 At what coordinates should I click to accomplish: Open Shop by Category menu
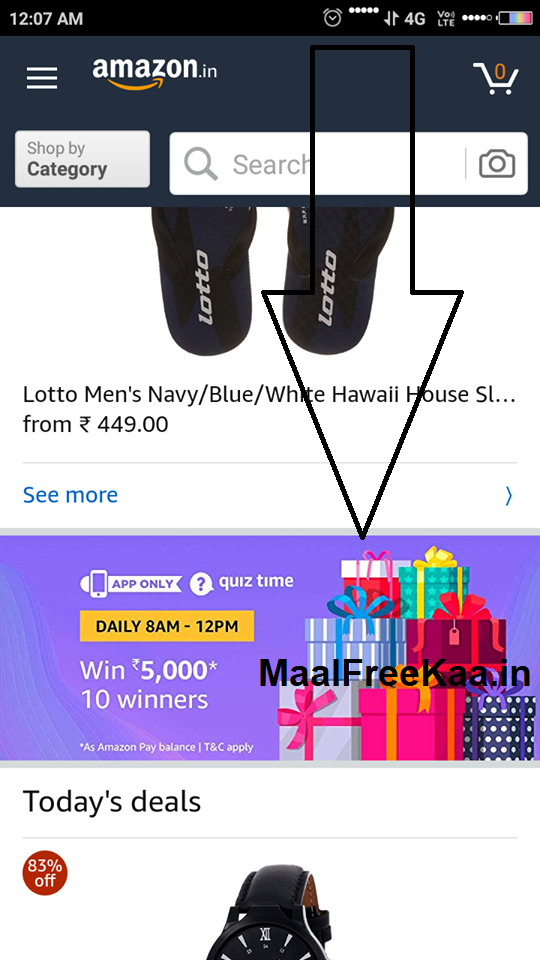[82, 159]
